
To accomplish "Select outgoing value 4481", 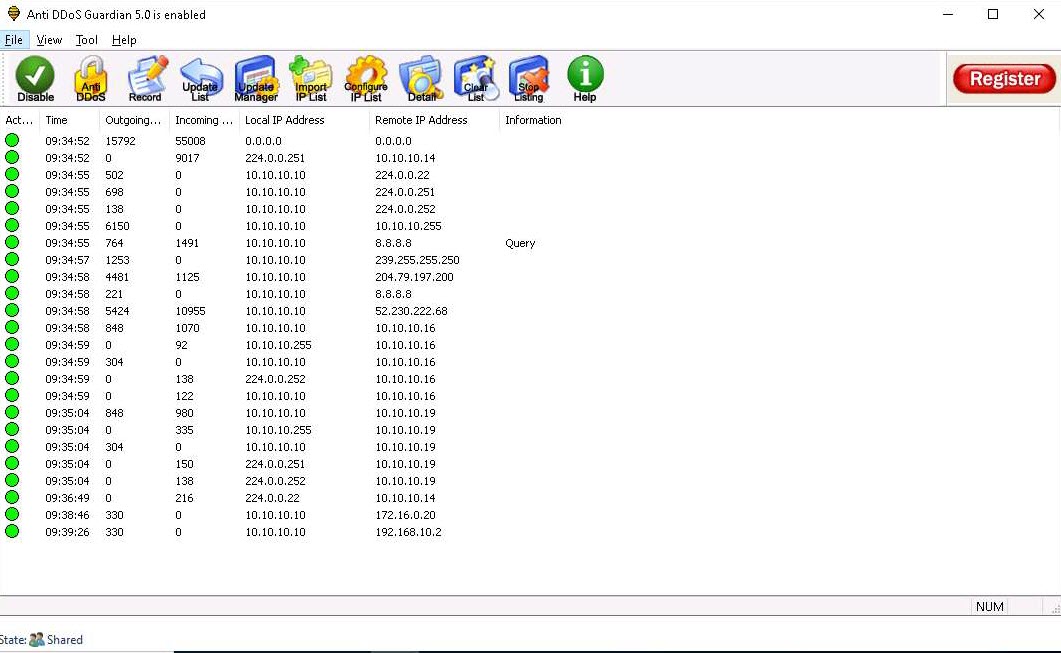I will click(x=117, y=277).
